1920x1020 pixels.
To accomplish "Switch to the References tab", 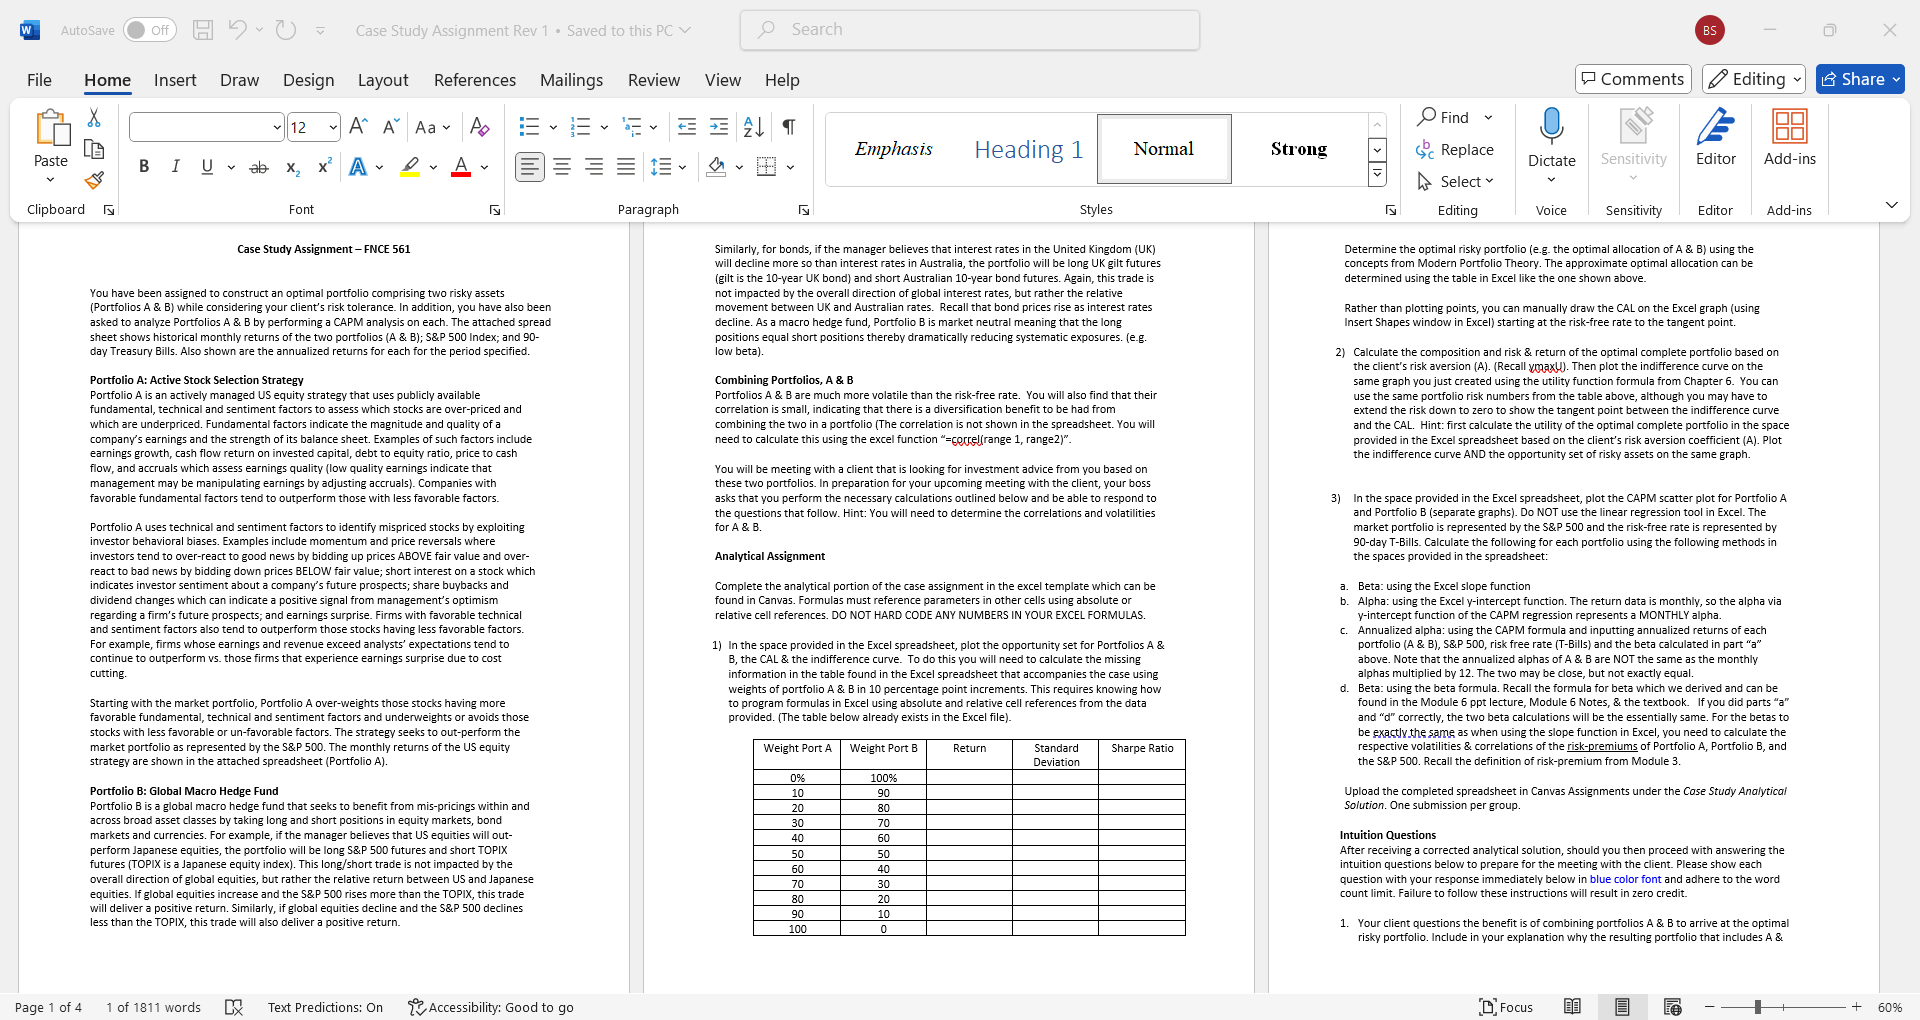I will click(474, 80).
